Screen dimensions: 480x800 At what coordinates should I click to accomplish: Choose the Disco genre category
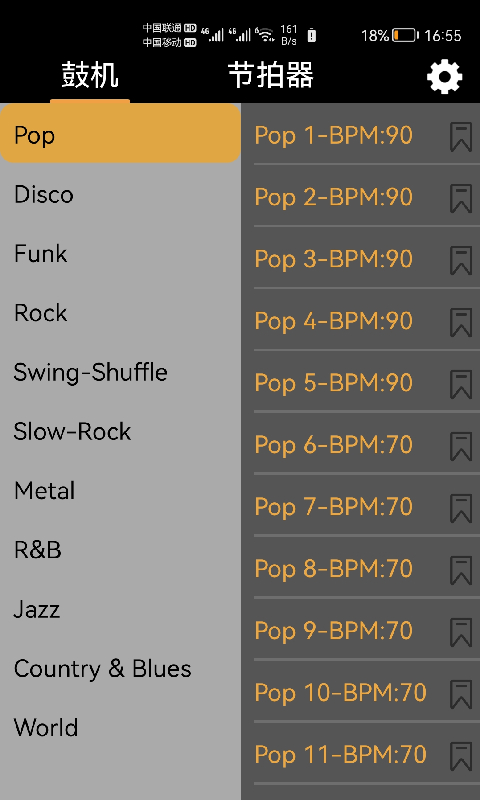pos(120,194)
